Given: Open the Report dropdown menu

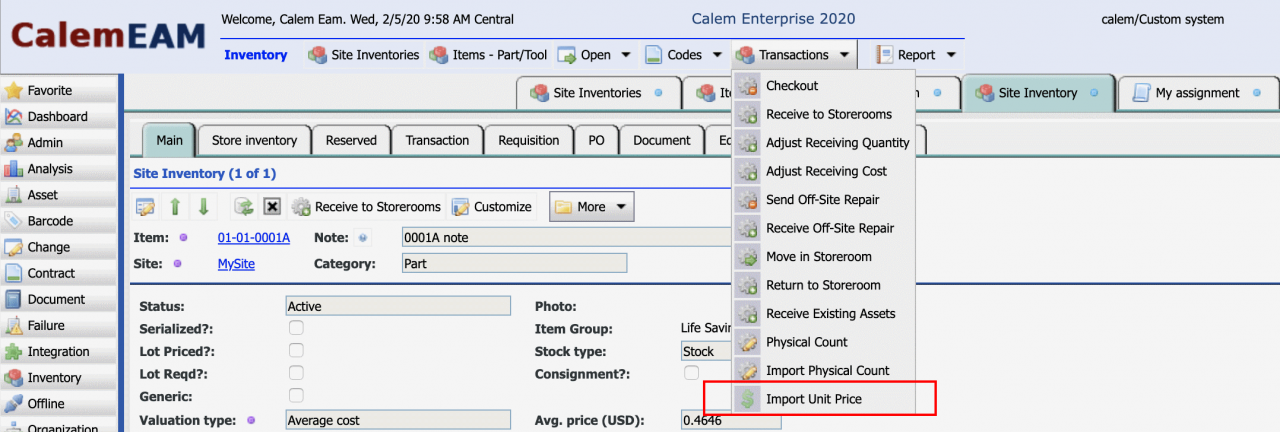Looking at the screenshot, I should (x=916, y=55).
